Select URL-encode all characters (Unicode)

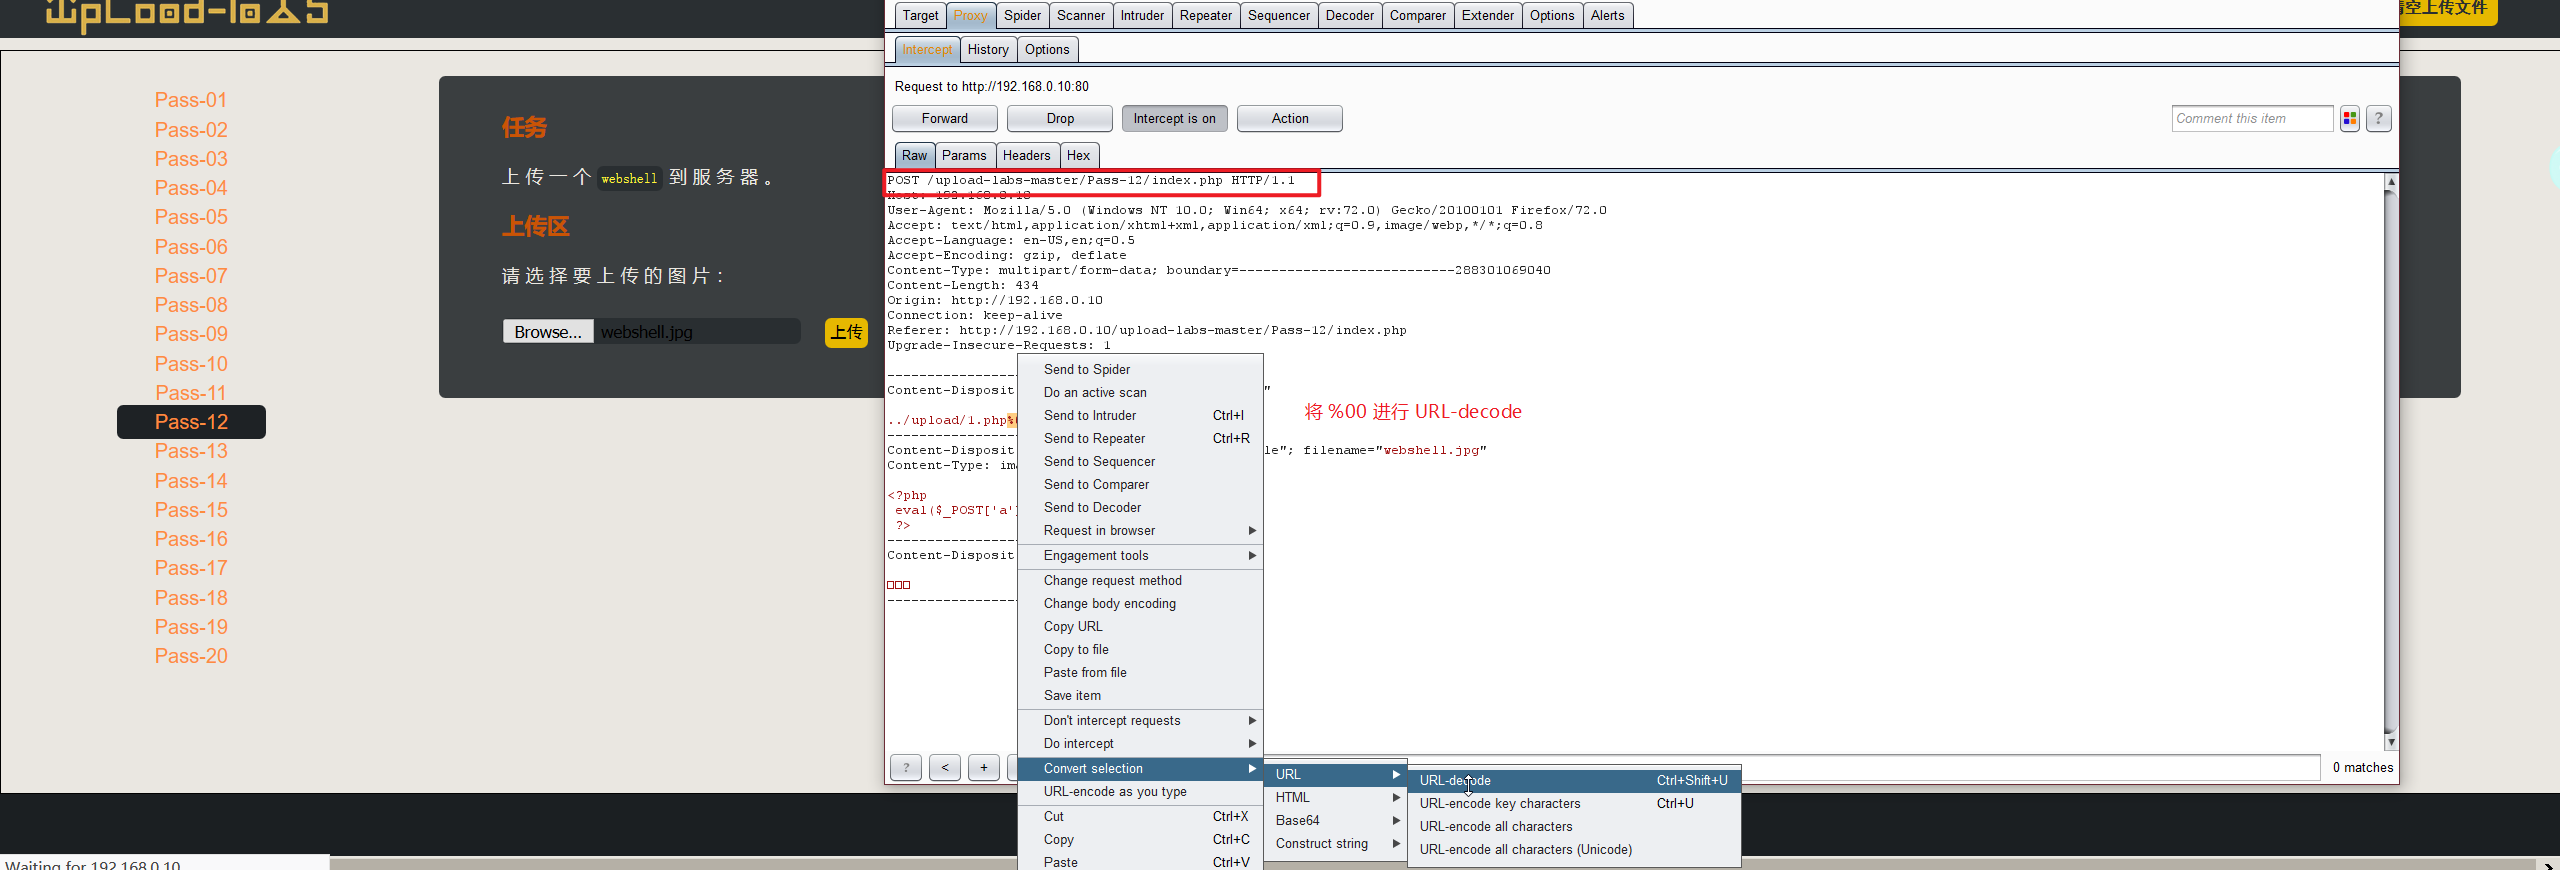(x=1574, y=850)
